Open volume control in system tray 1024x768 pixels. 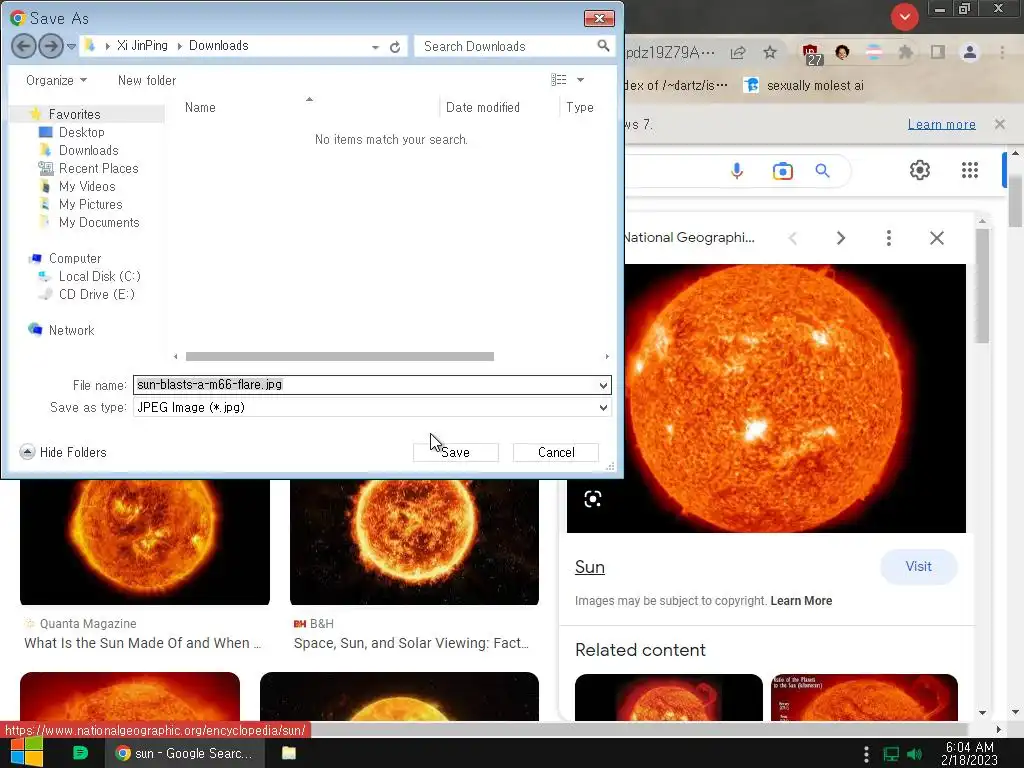914,754
